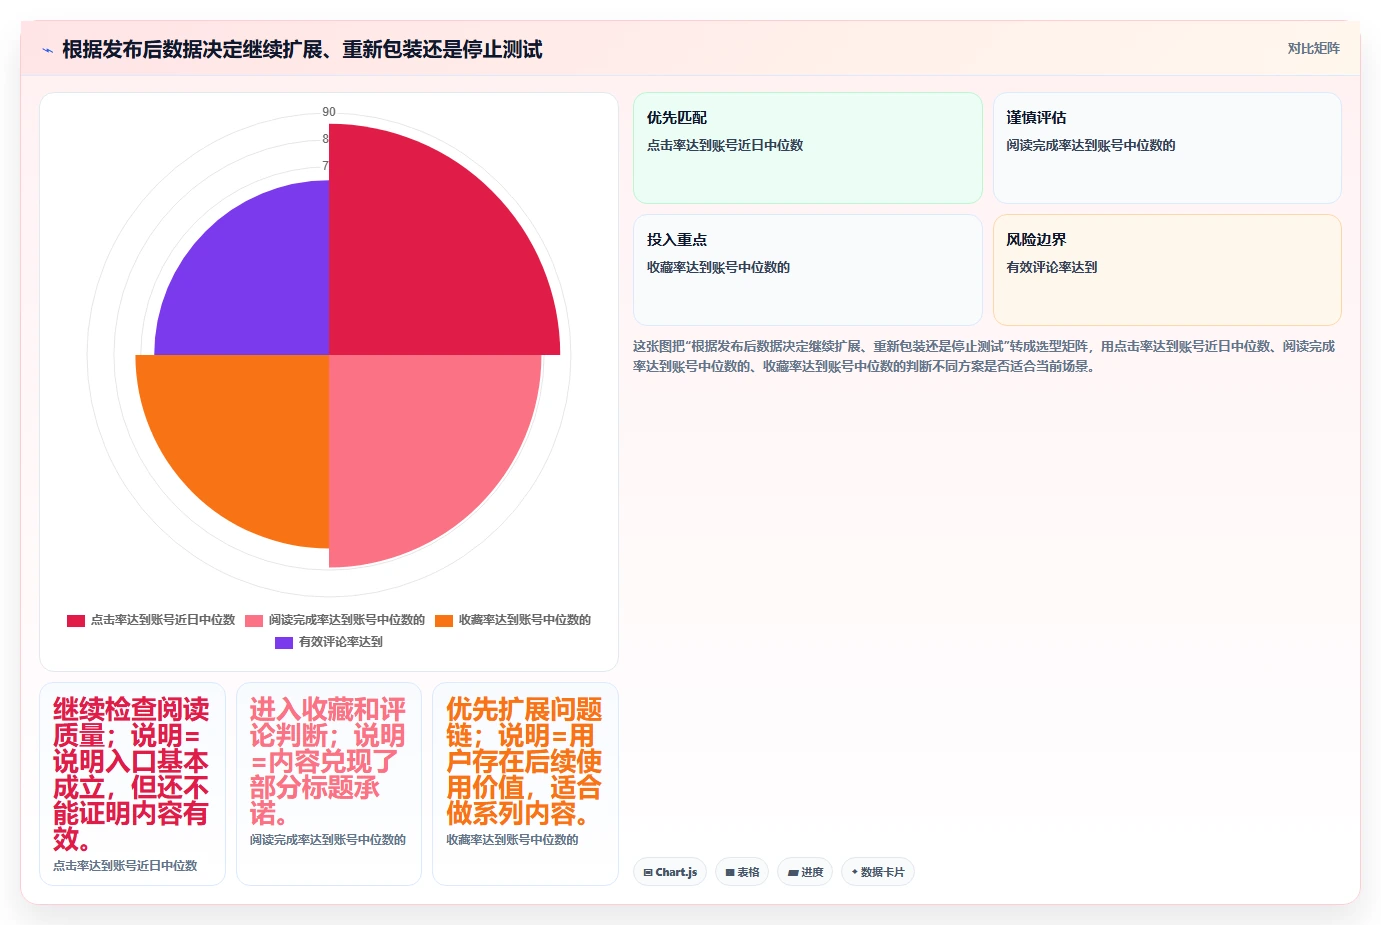Click the 收藏率达到账号中位数的 caption under orange stat
The image size is (1381, 925).
pos(512,840)
